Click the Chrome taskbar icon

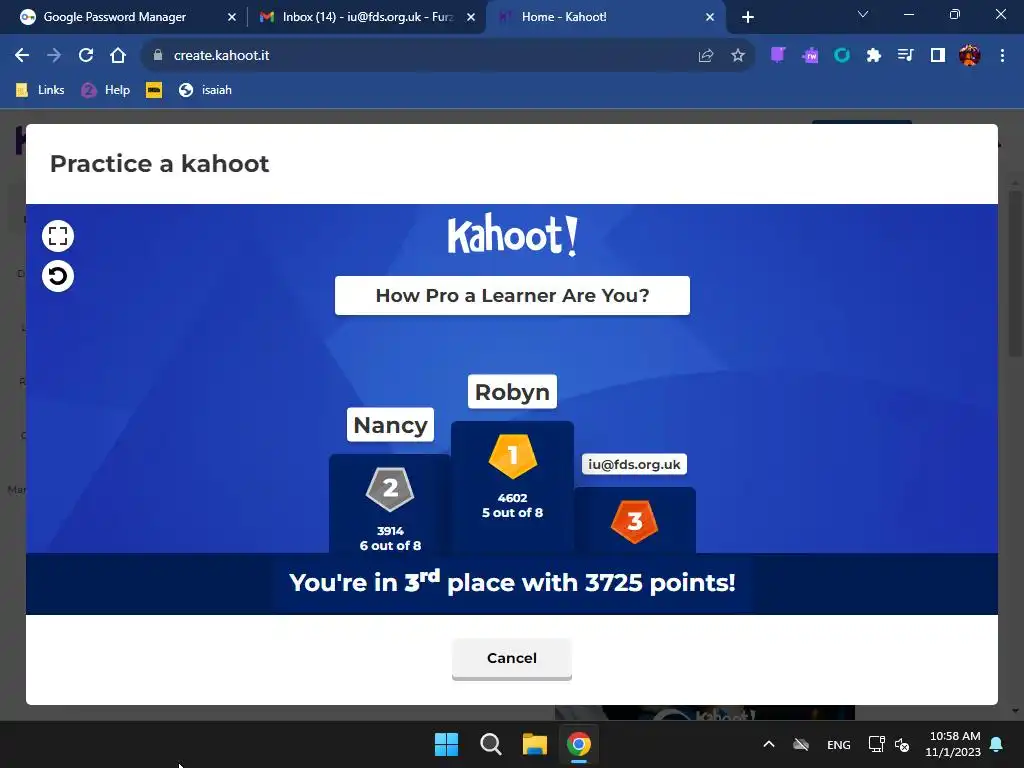[579, 744]
